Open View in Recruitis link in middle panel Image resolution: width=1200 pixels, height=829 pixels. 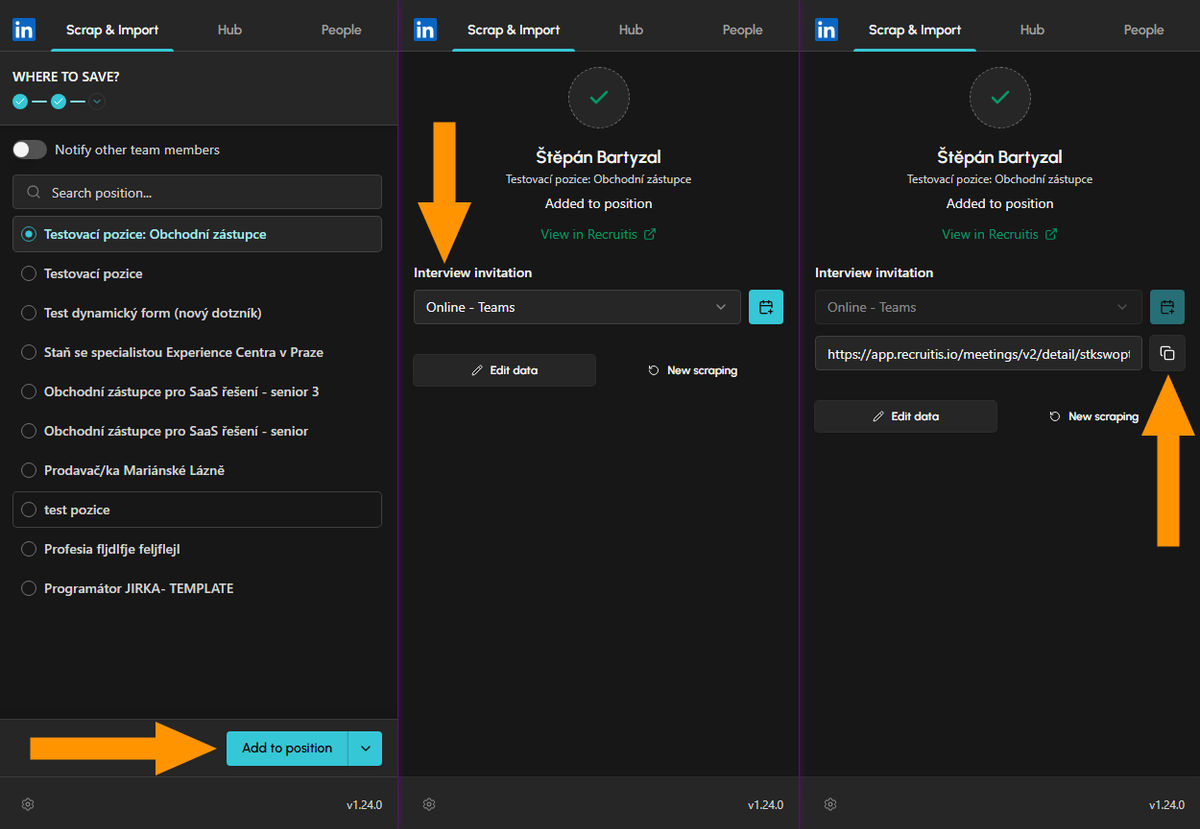(598, 234)
